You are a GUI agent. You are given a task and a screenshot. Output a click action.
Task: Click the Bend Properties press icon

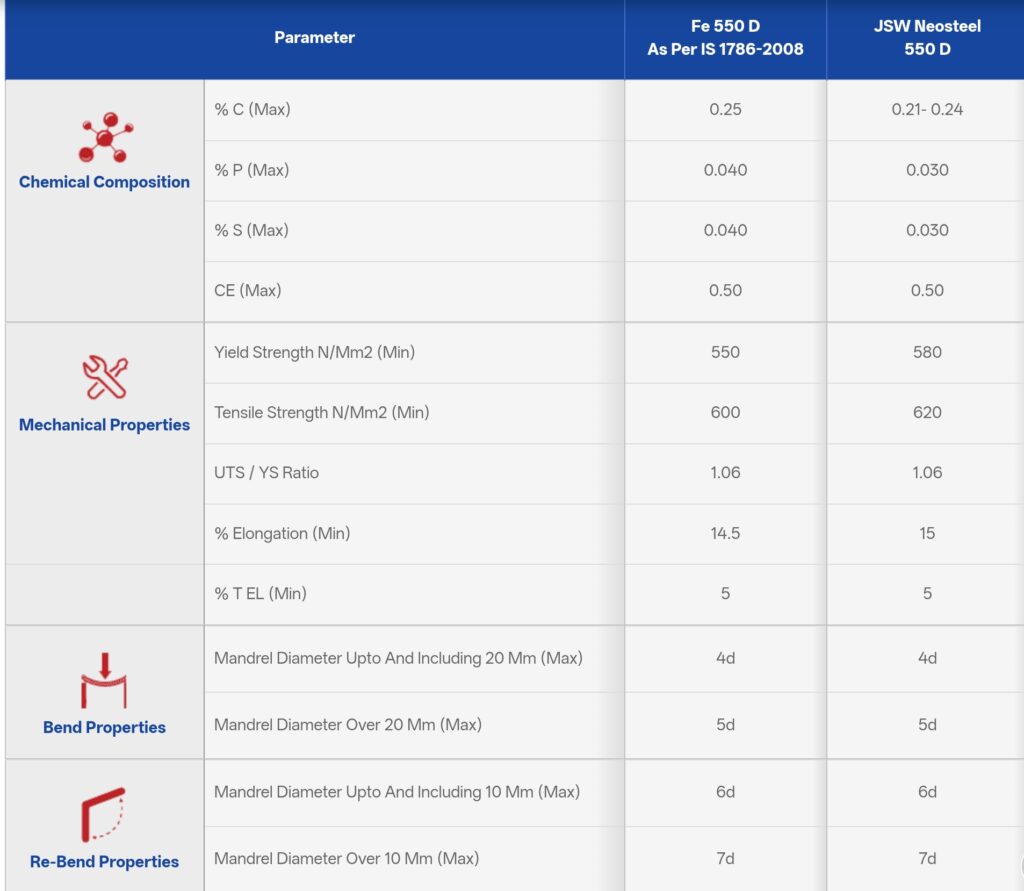[x=105, y=681]
